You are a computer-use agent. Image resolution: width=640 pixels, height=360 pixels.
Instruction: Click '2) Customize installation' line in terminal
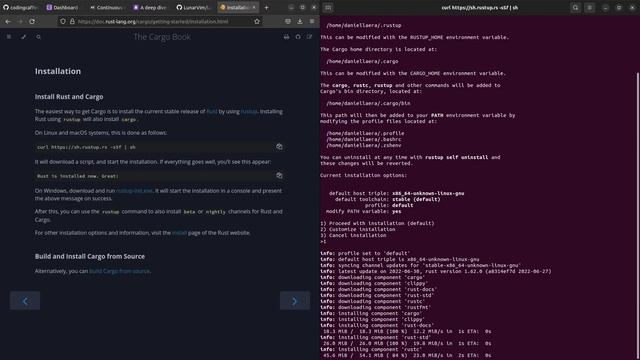[358, 229]
